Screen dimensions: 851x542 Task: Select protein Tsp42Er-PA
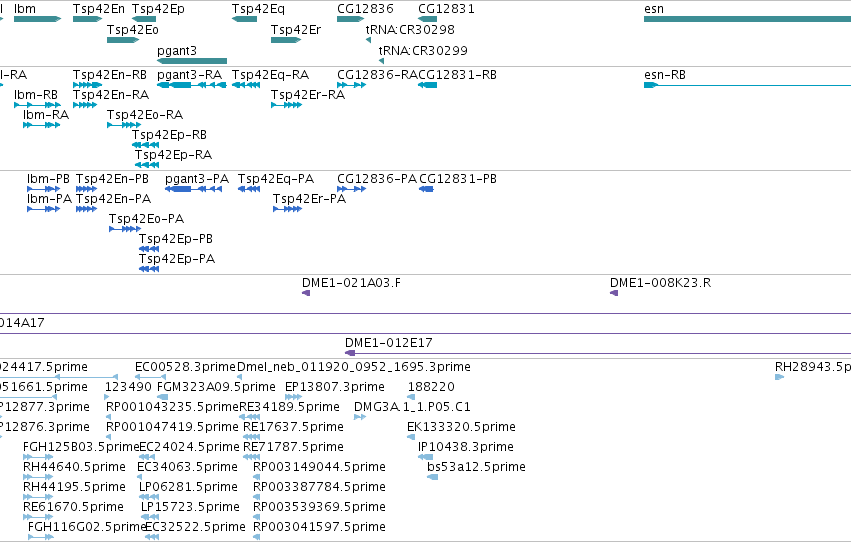coord(288,209)
